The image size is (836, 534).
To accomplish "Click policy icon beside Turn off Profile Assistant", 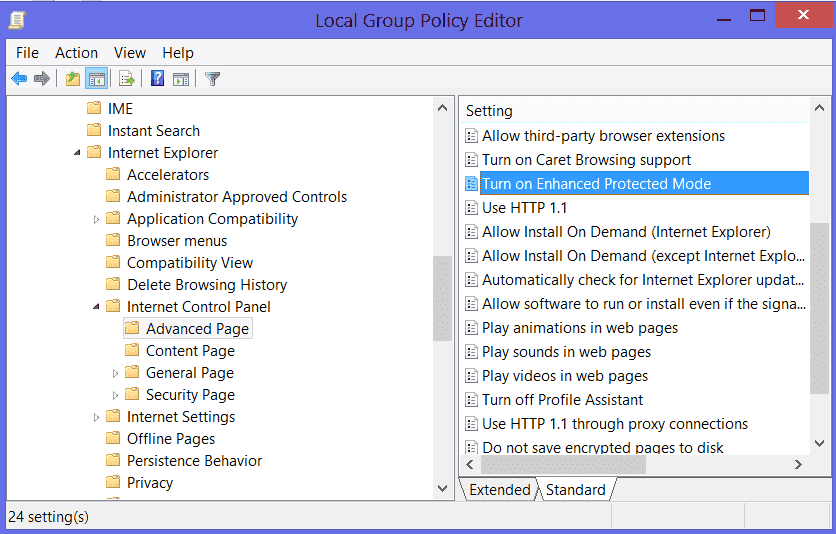I will [x=471, y=400].
